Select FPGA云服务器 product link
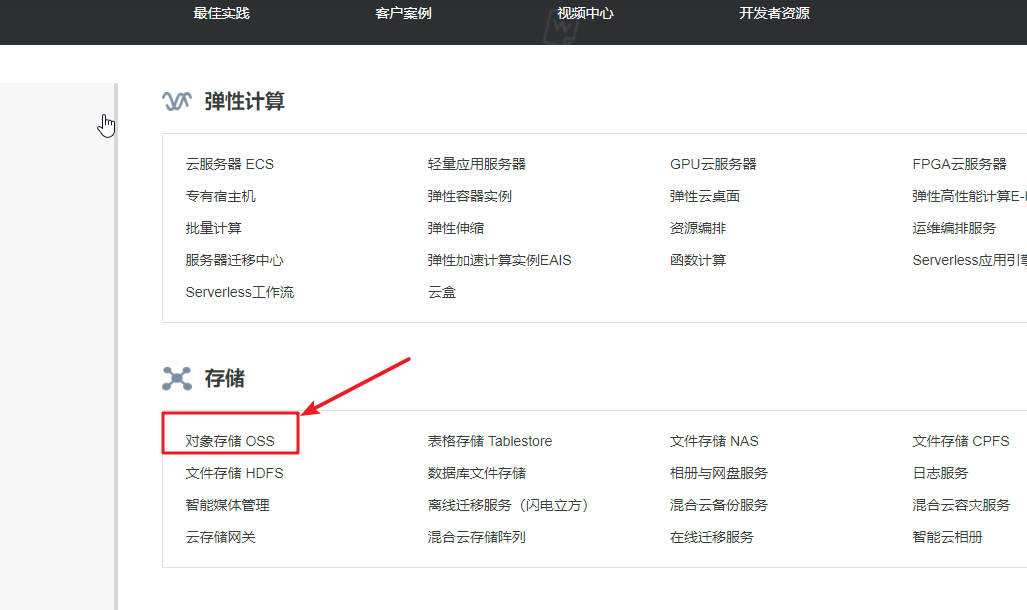This screenshot has height=610, width=1027. coord(960,164)
